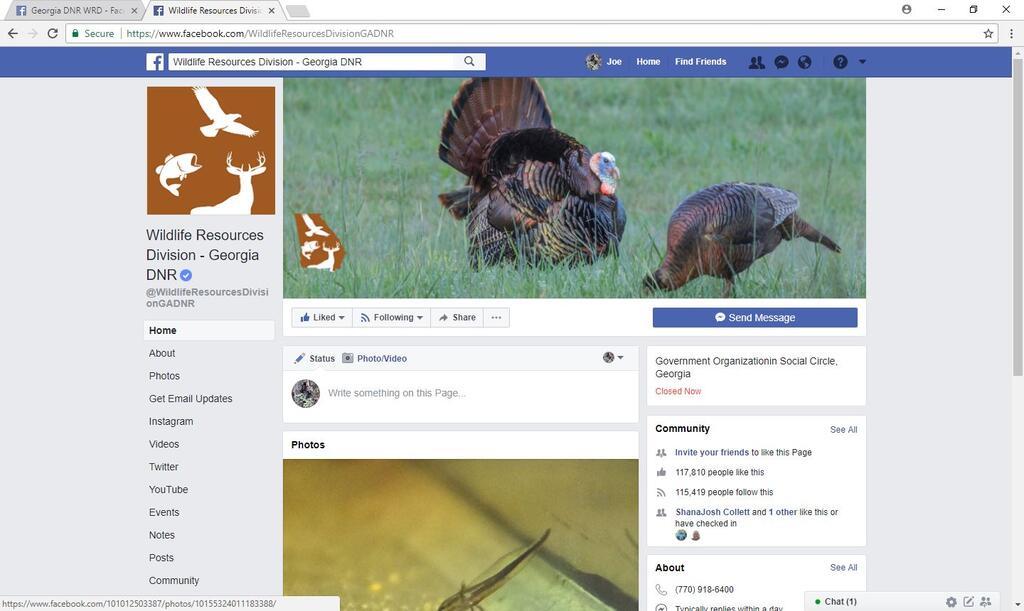
Task: Open Notifications globe icon
Action: pos(805,62)
